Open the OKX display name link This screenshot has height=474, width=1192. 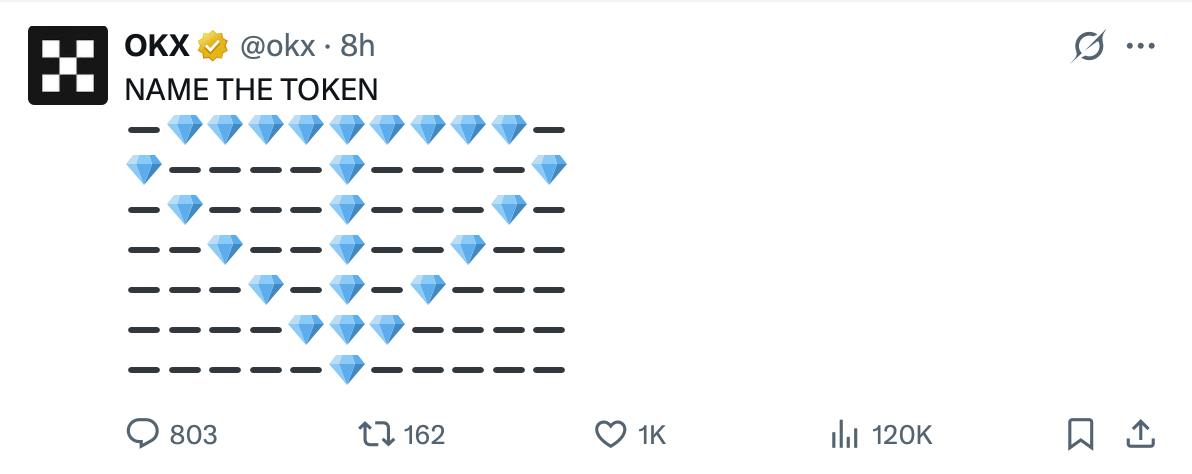point(157,46)
